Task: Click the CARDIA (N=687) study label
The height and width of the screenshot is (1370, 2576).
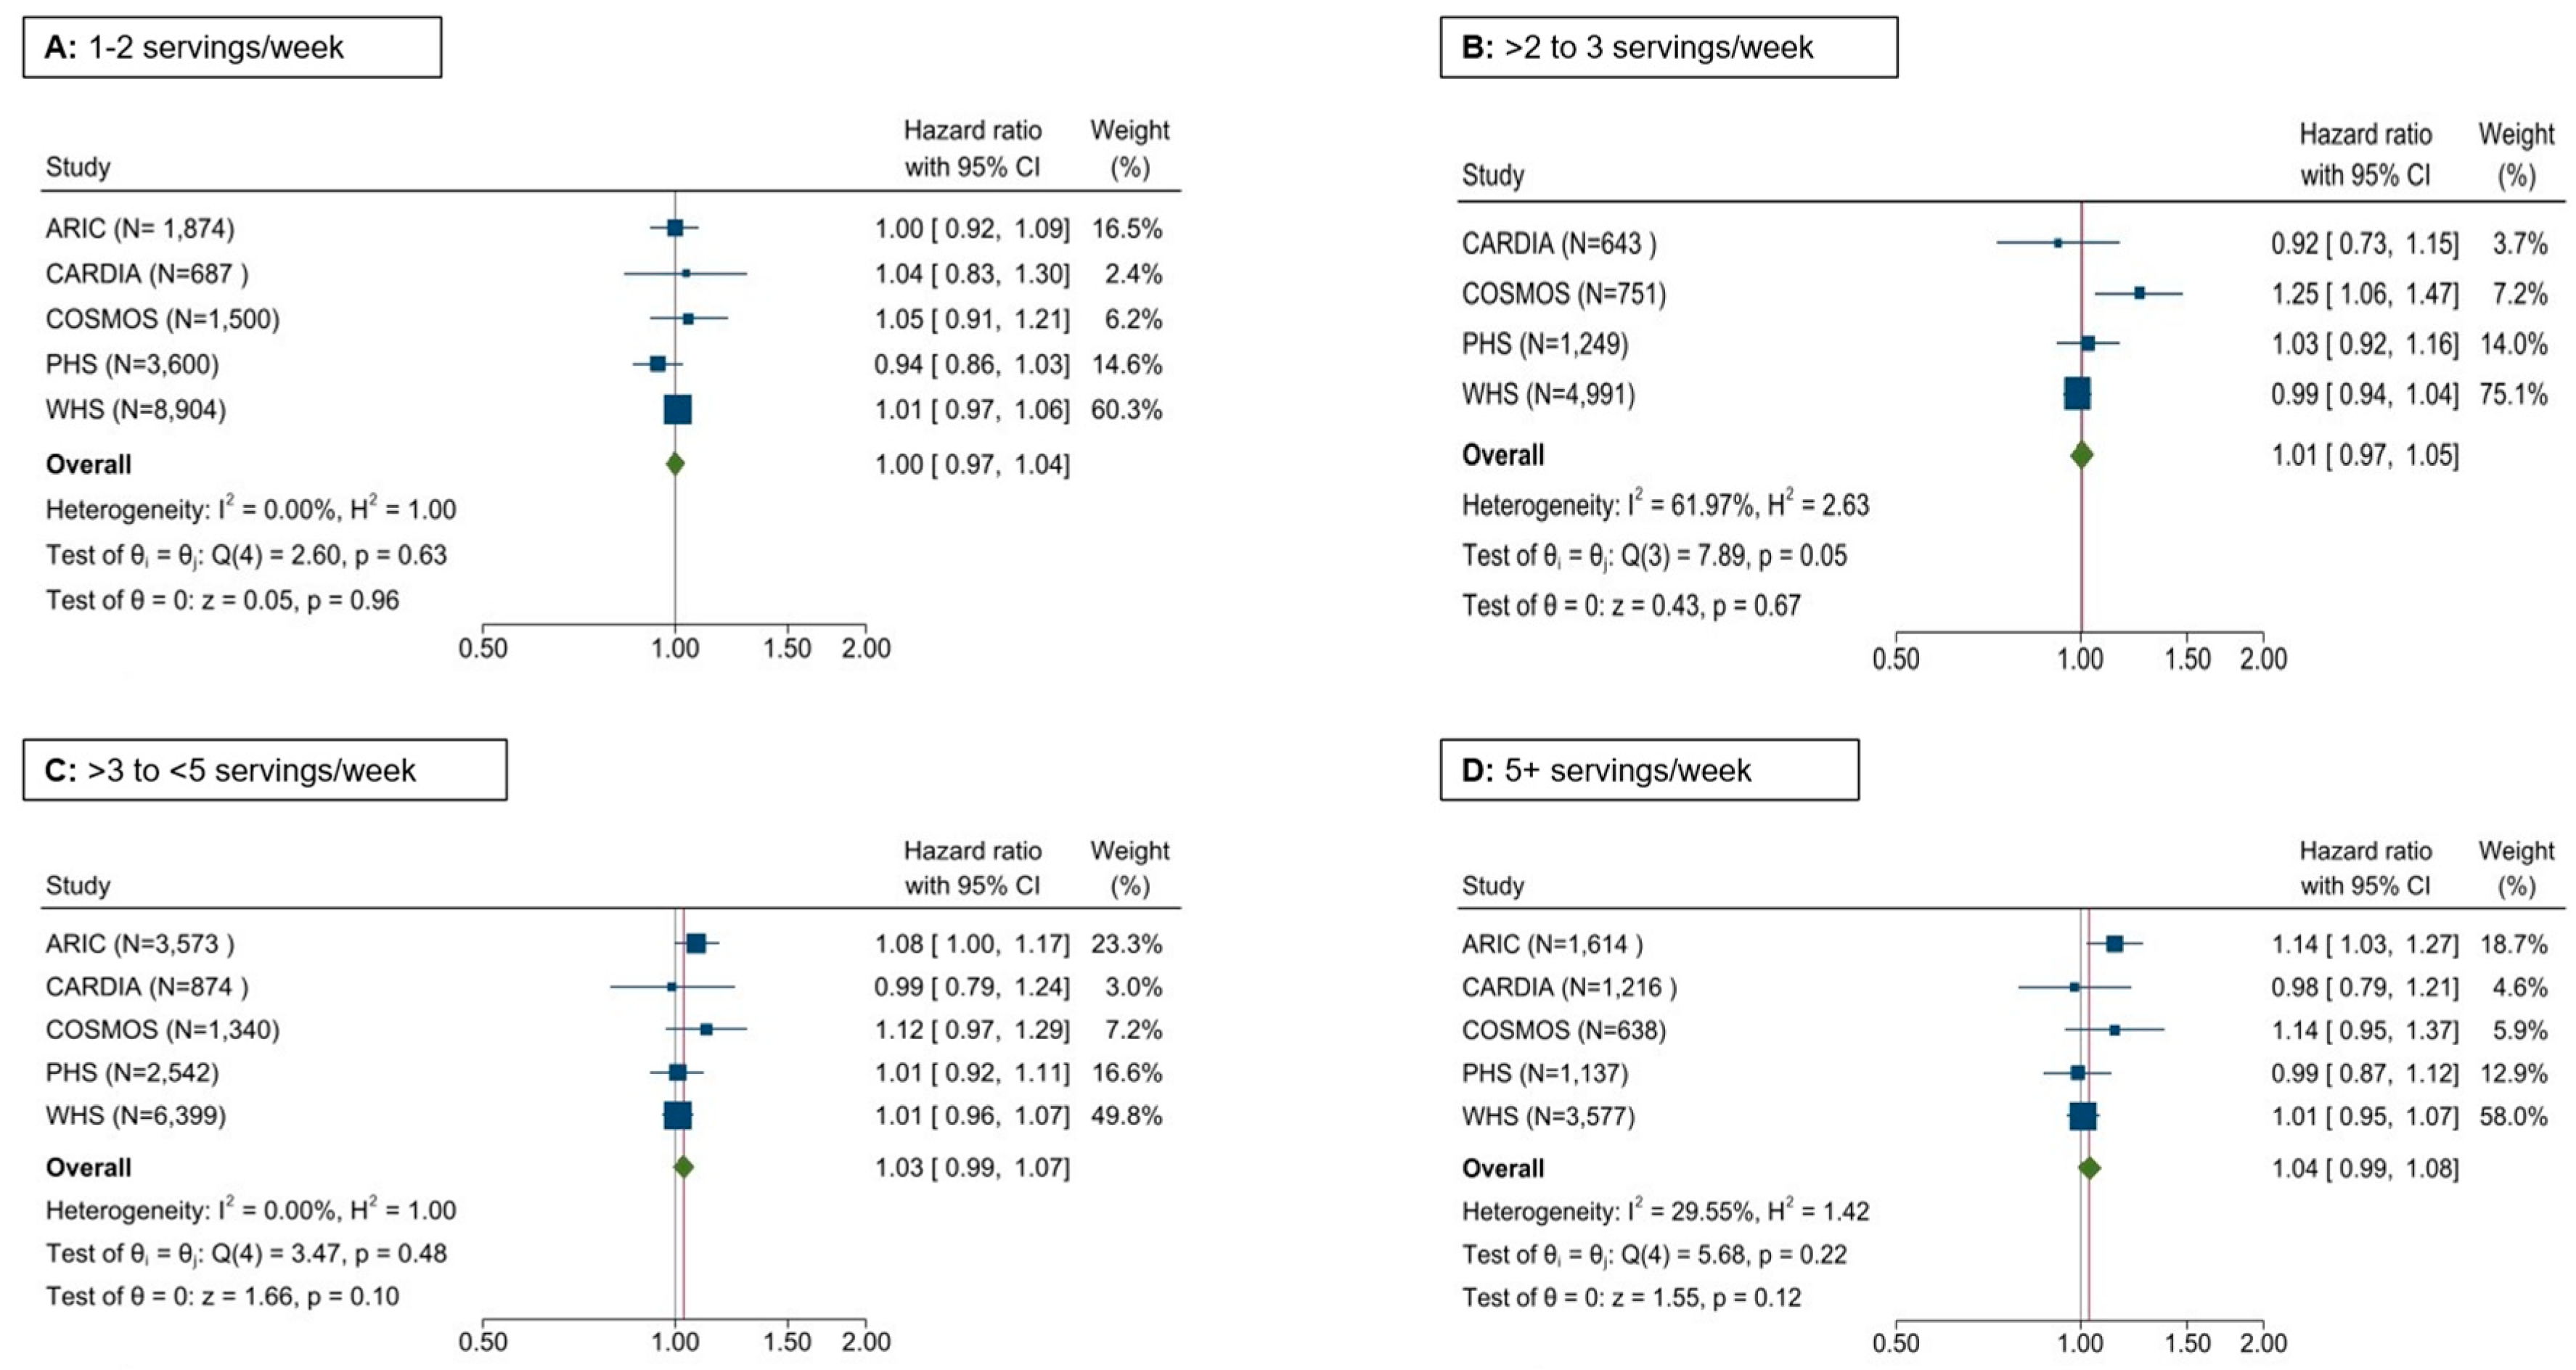Action: tap(147, 274)
